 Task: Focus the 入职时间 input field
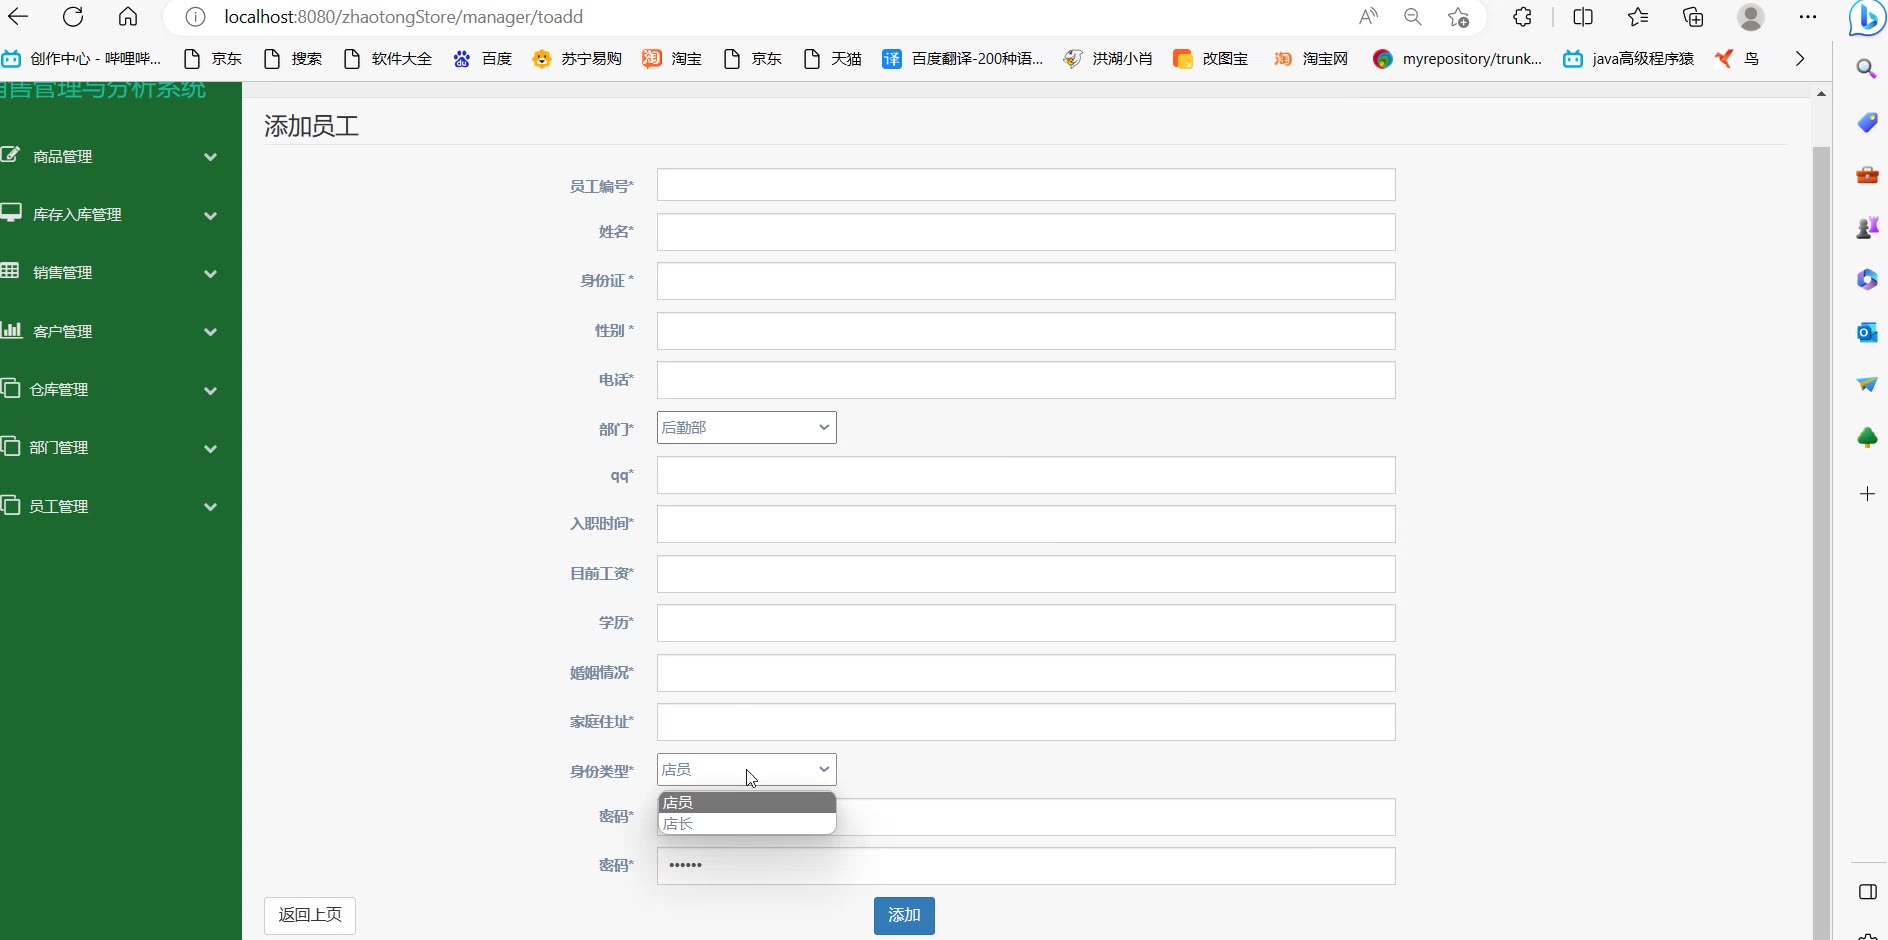(1026, 524)
